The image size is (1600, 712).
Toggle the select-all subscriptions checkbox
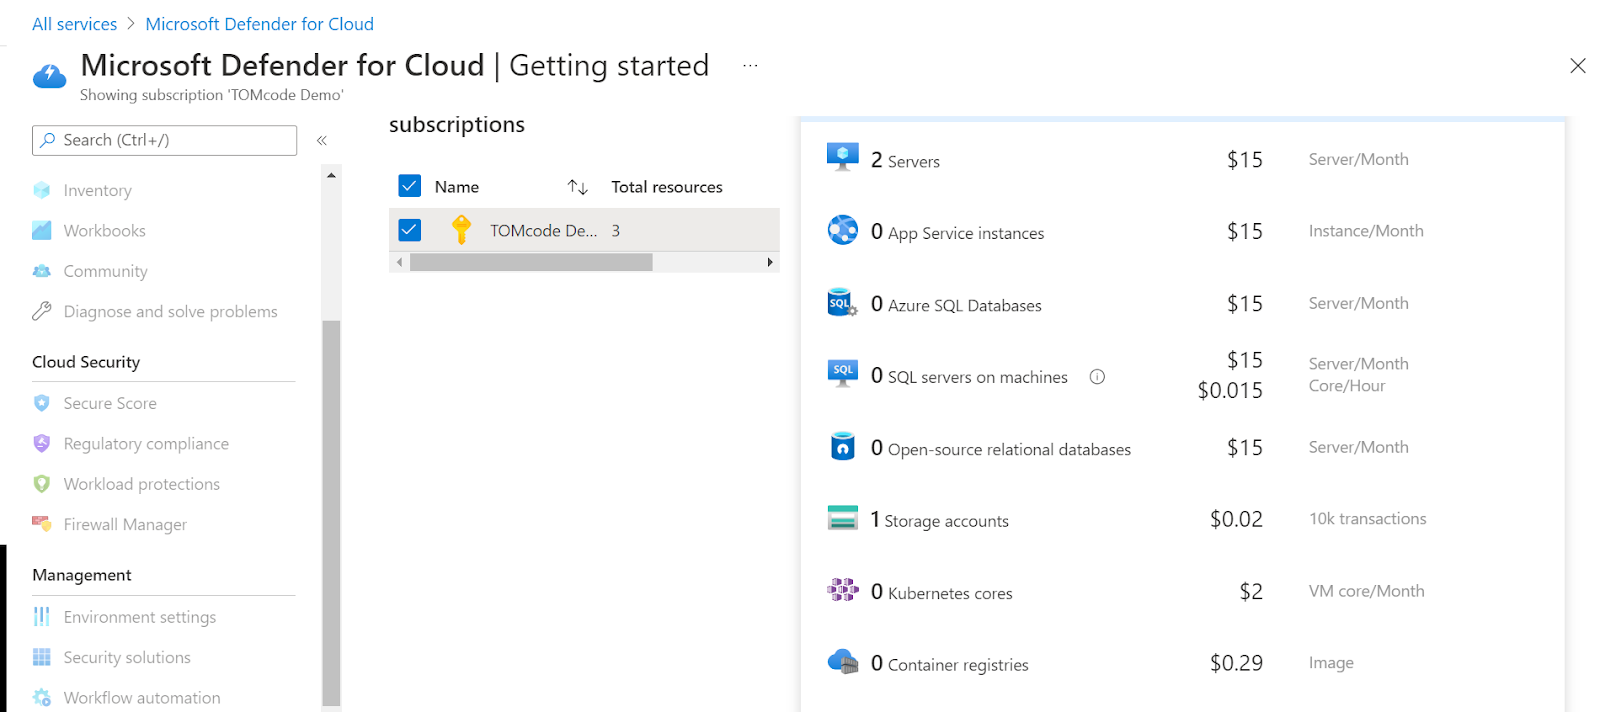pyautogui.click(x=410, y=186)
